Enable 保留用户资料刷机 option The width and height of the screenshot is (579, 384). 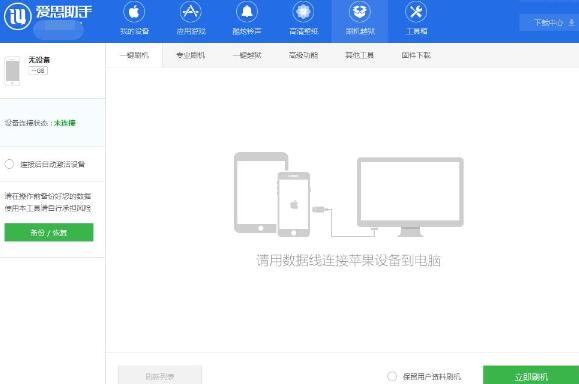point(392,376)
